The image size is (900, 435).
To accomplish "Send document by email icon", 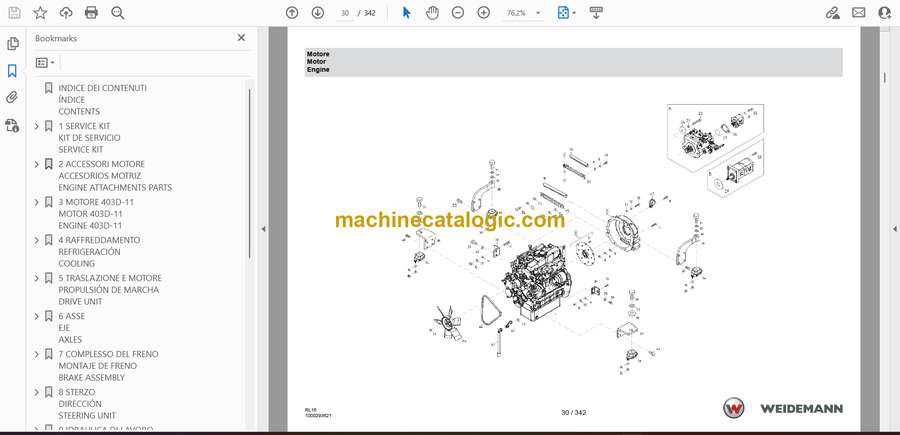I will pyautogui.click(x=859, y=13).
